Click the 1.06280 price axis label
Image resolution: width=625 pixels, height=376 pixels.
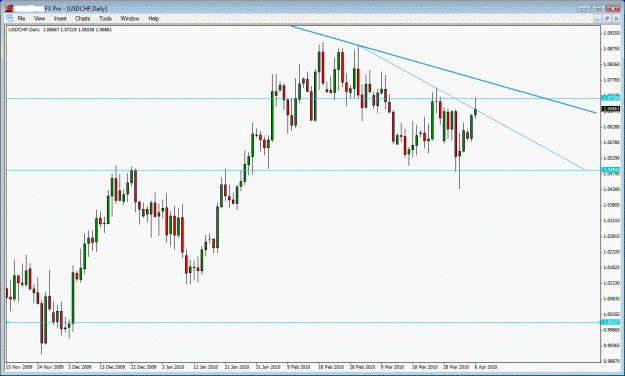(x=611, y=127)
